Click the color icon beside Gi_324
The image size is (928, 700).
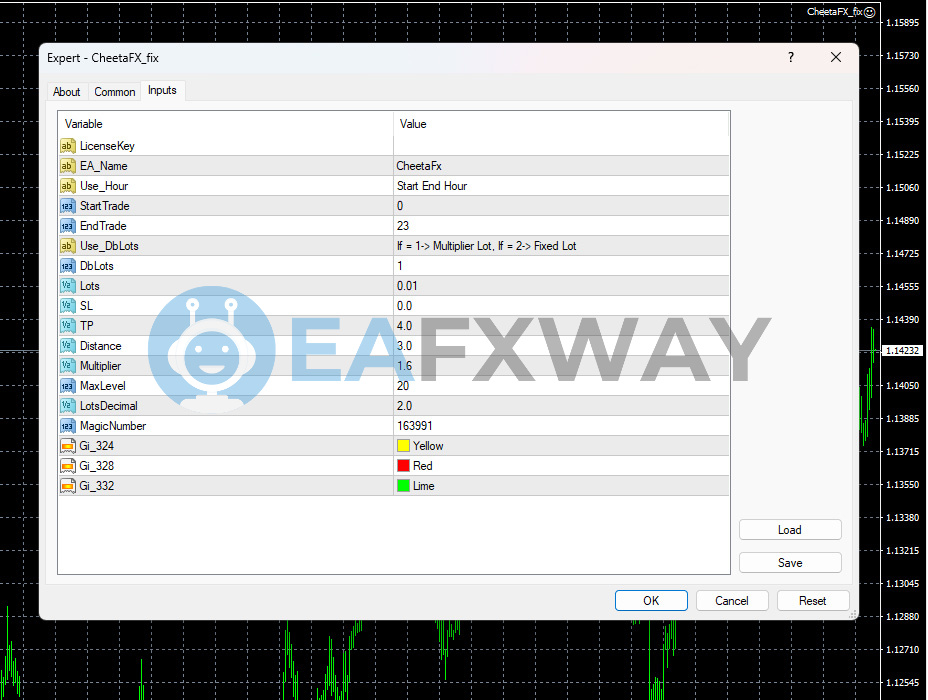pos(67,446)
